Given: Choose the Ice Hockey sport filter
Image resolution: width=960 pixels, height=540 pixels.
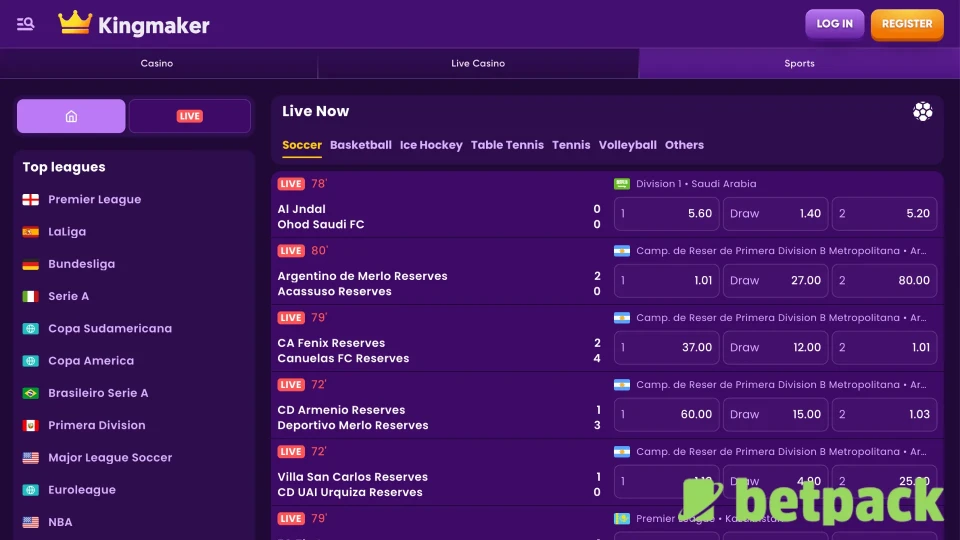Looking at the screenshot, I should (x=431, y=145).
